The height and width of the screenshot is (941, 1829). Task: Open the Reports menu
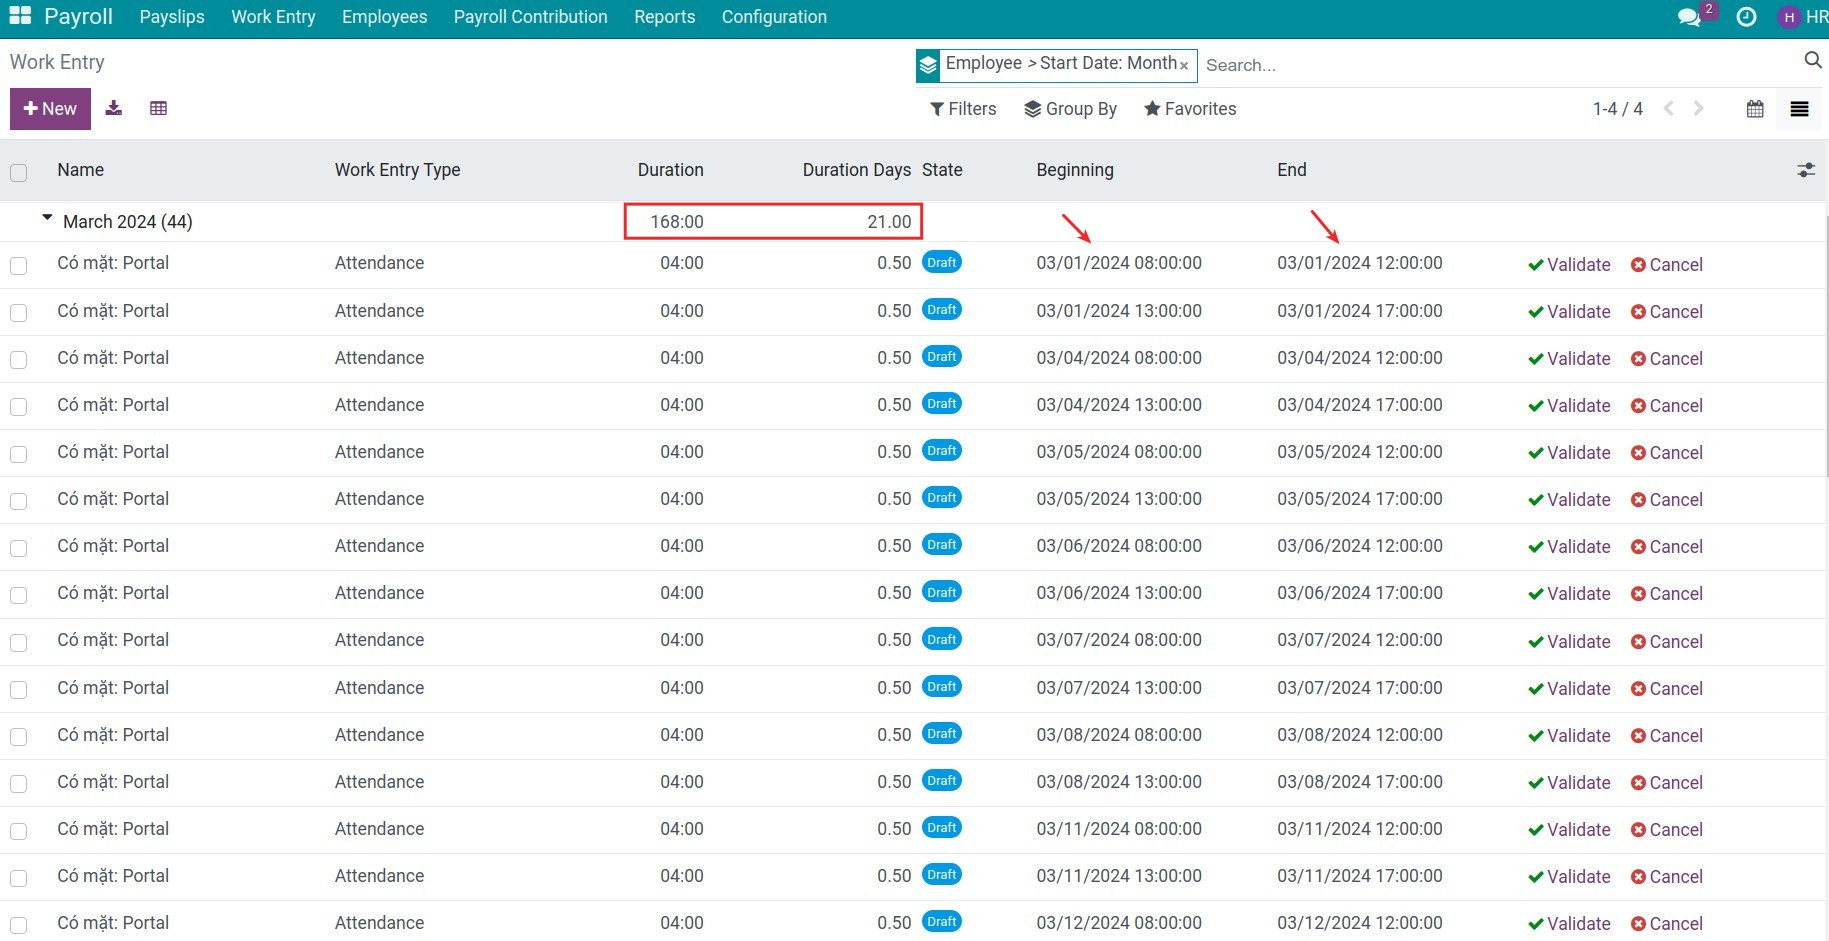(664, 17)
